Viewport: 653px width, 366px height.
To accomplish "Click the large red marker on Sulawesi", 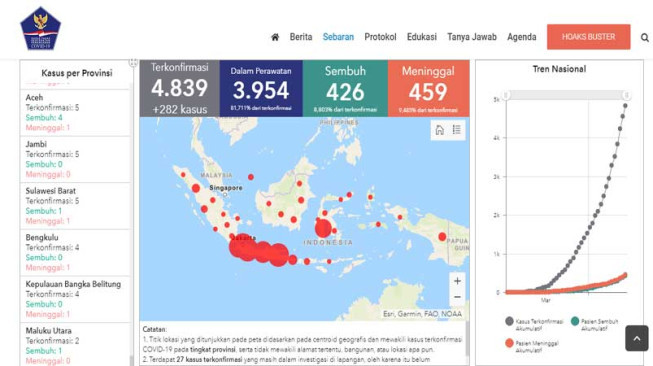I will (323, 228).
